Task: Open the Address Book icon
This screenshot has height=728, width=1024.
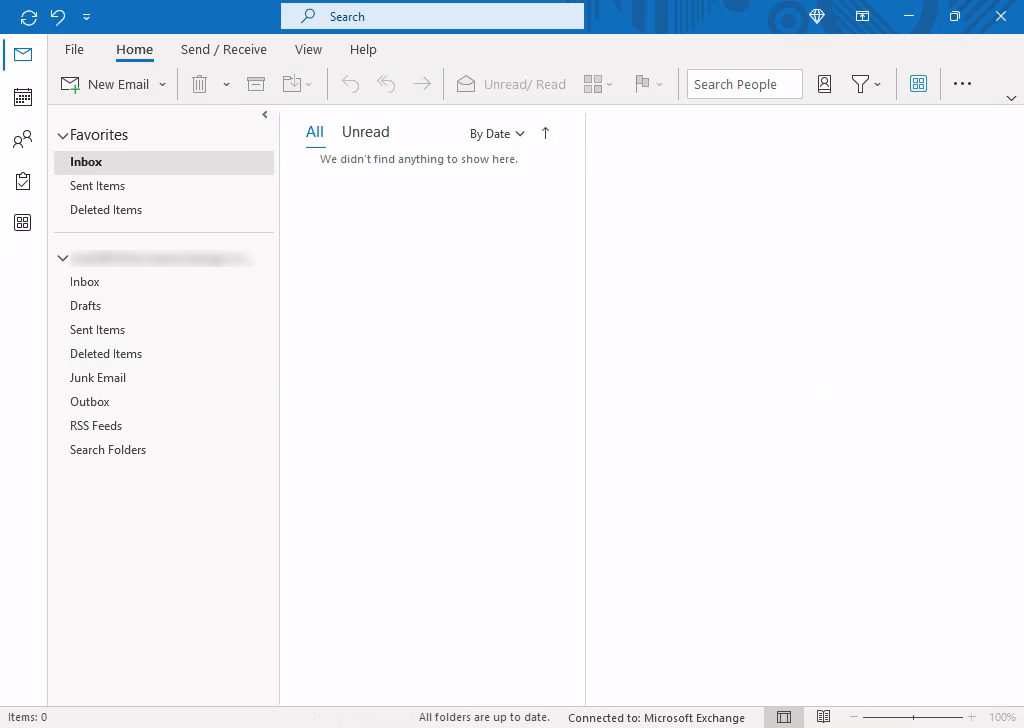Action: click(x=824, y=84)
